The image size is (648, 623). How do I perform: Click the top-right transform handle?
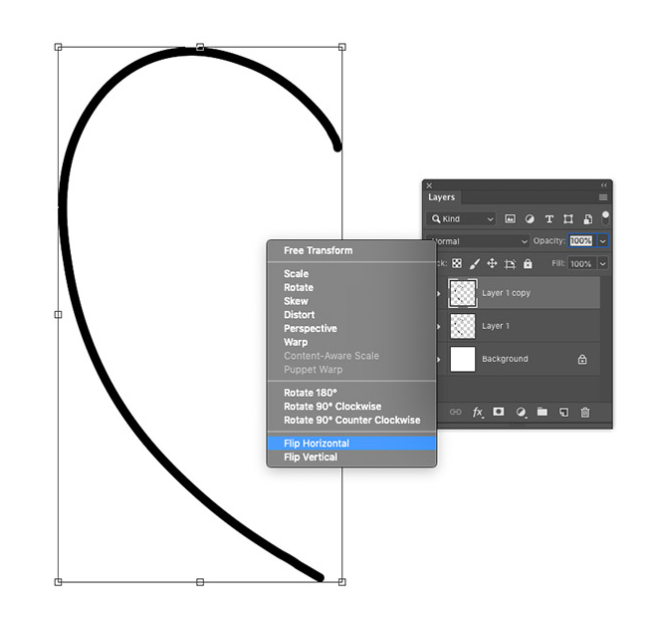click(x=342, y=47)
